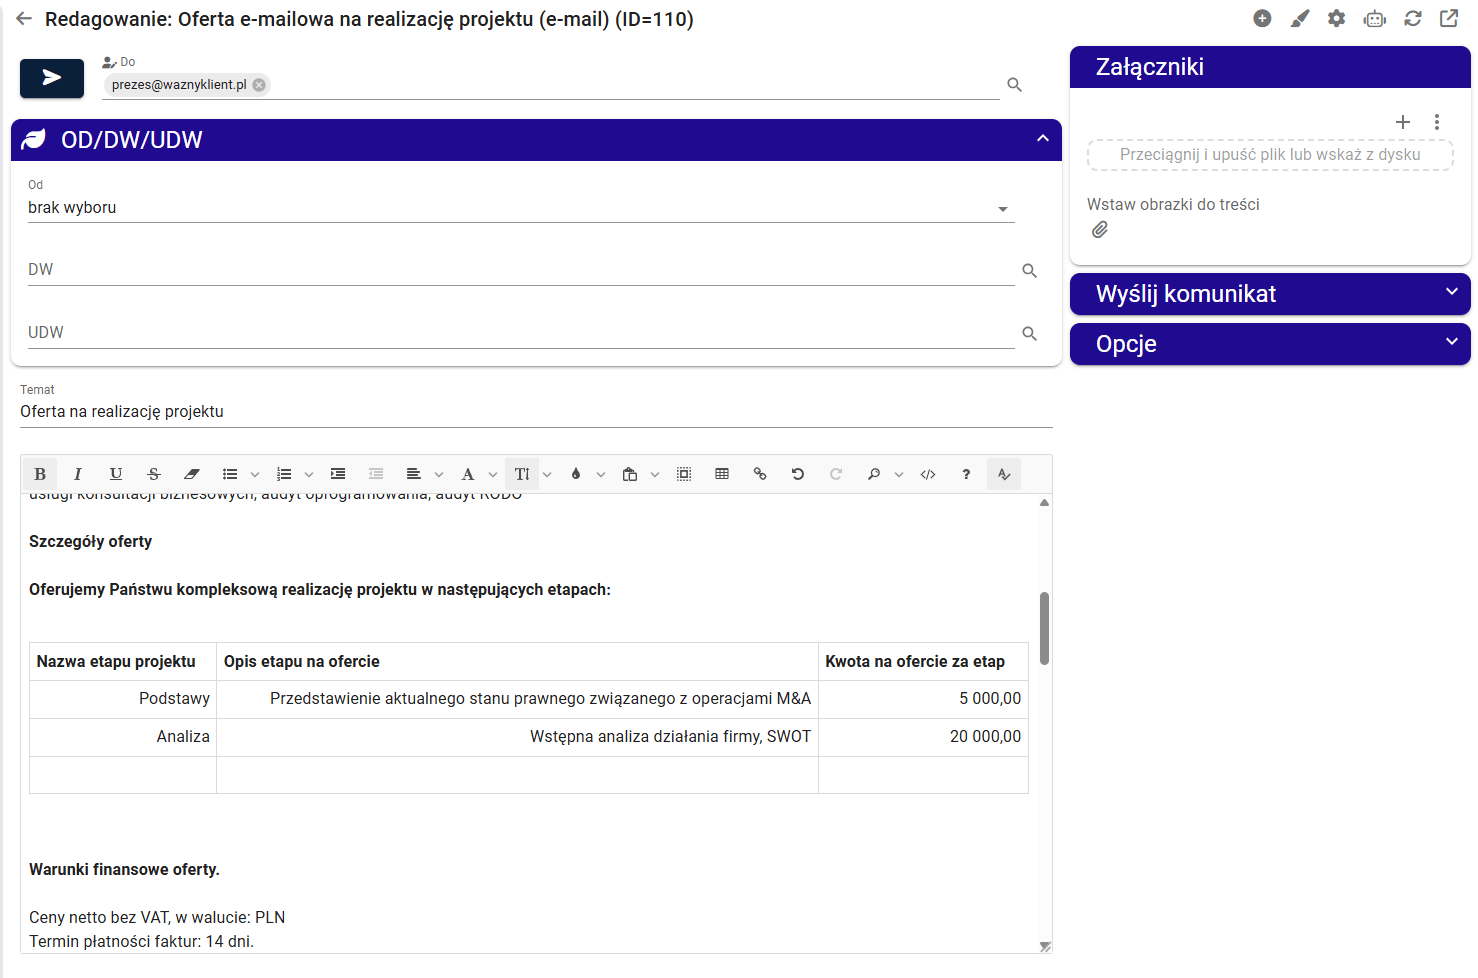1478x978 pixels.
Task: Open the font size dropdown arrow
Action: click(x=547, y=475)
